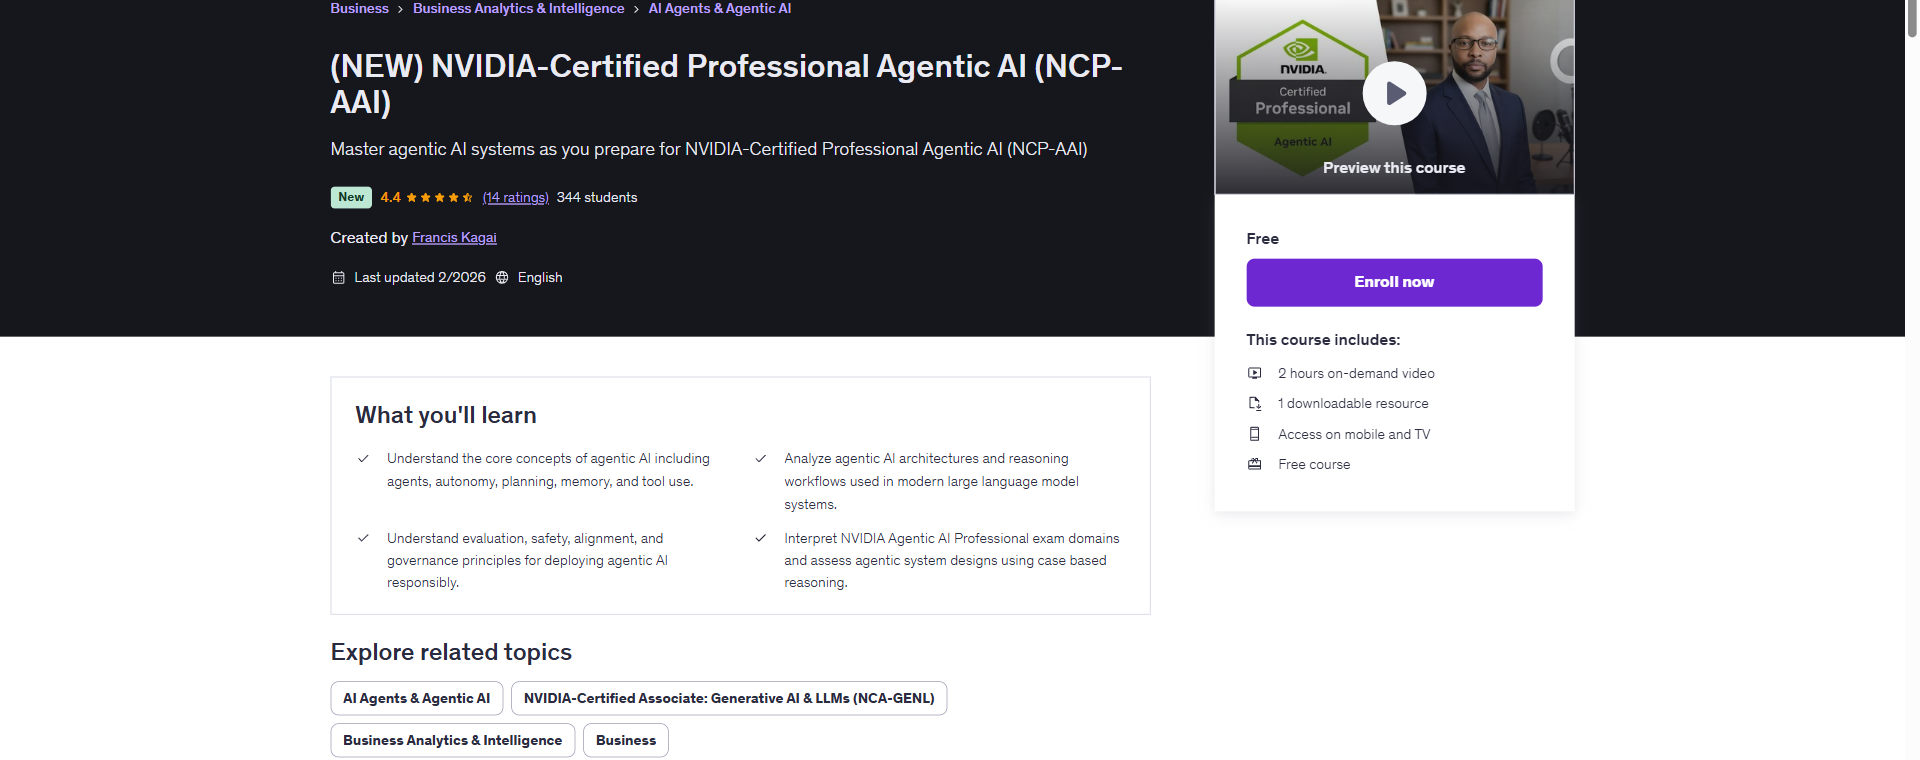Click the 'Explore related topics' heading
1920x760 pixels.
(x=451, y=652)
